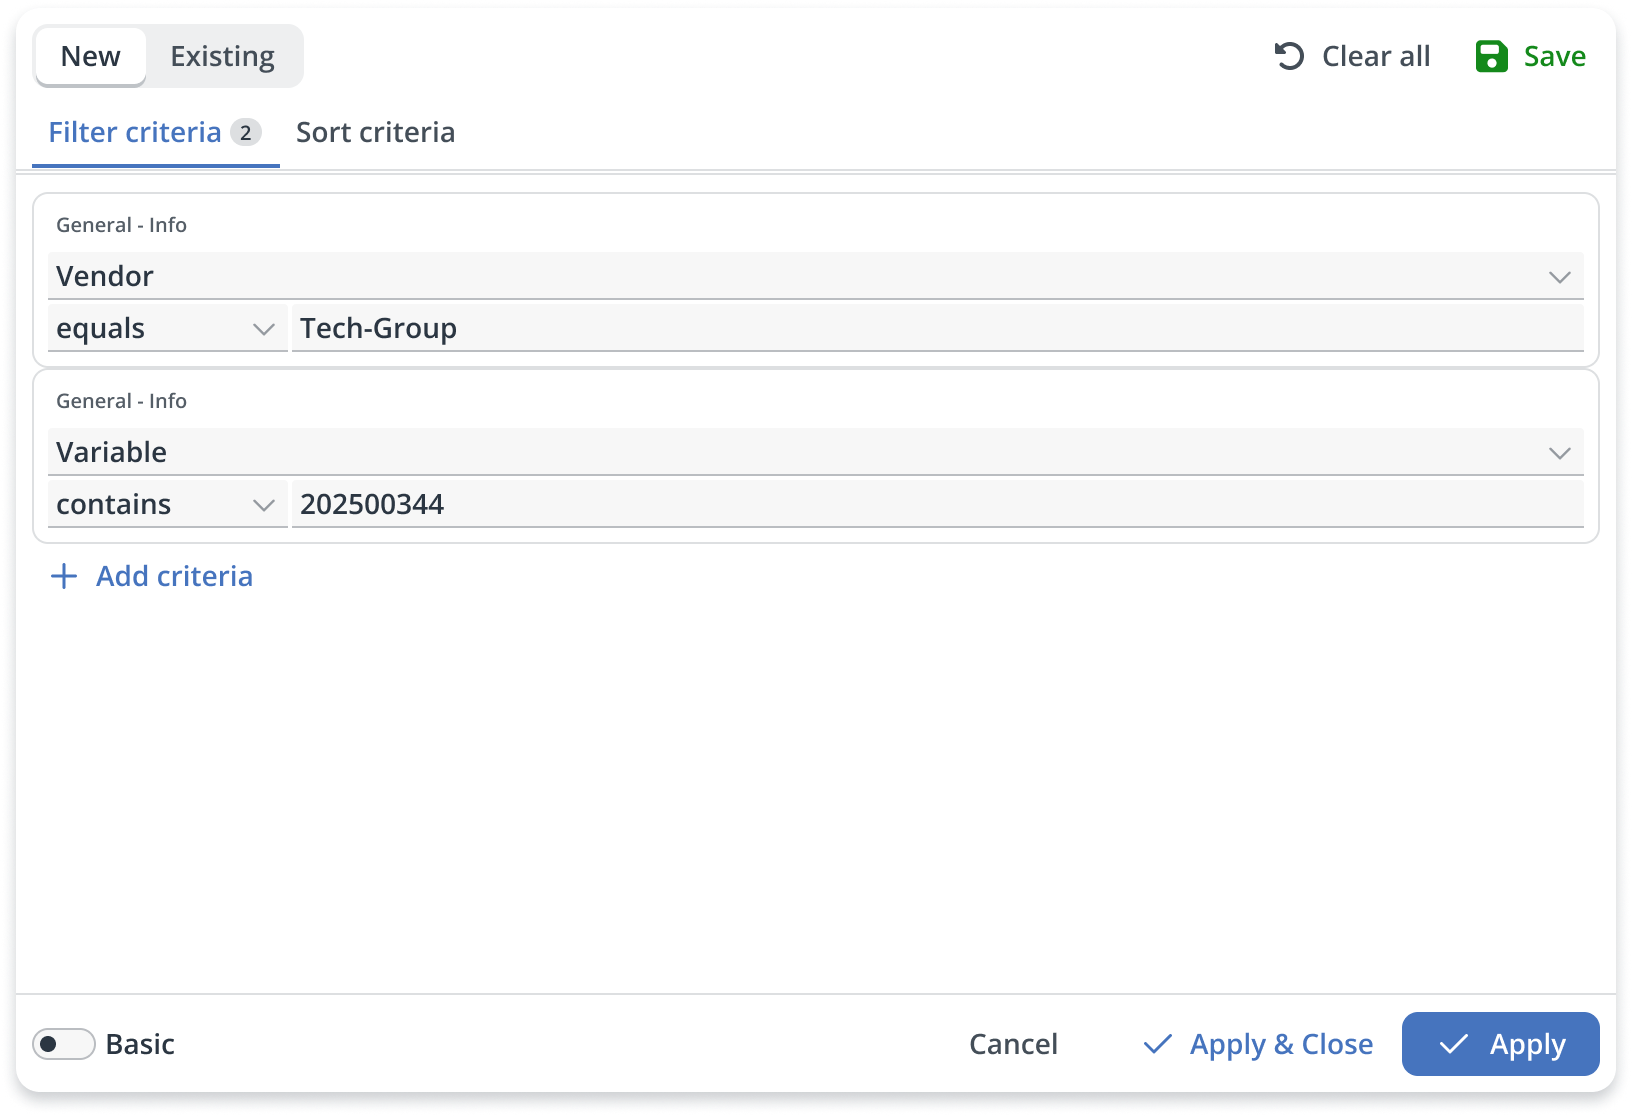
Task: Click the green floppy disk Save icon
Action: pyautogui.click(x=1491, y=56)
